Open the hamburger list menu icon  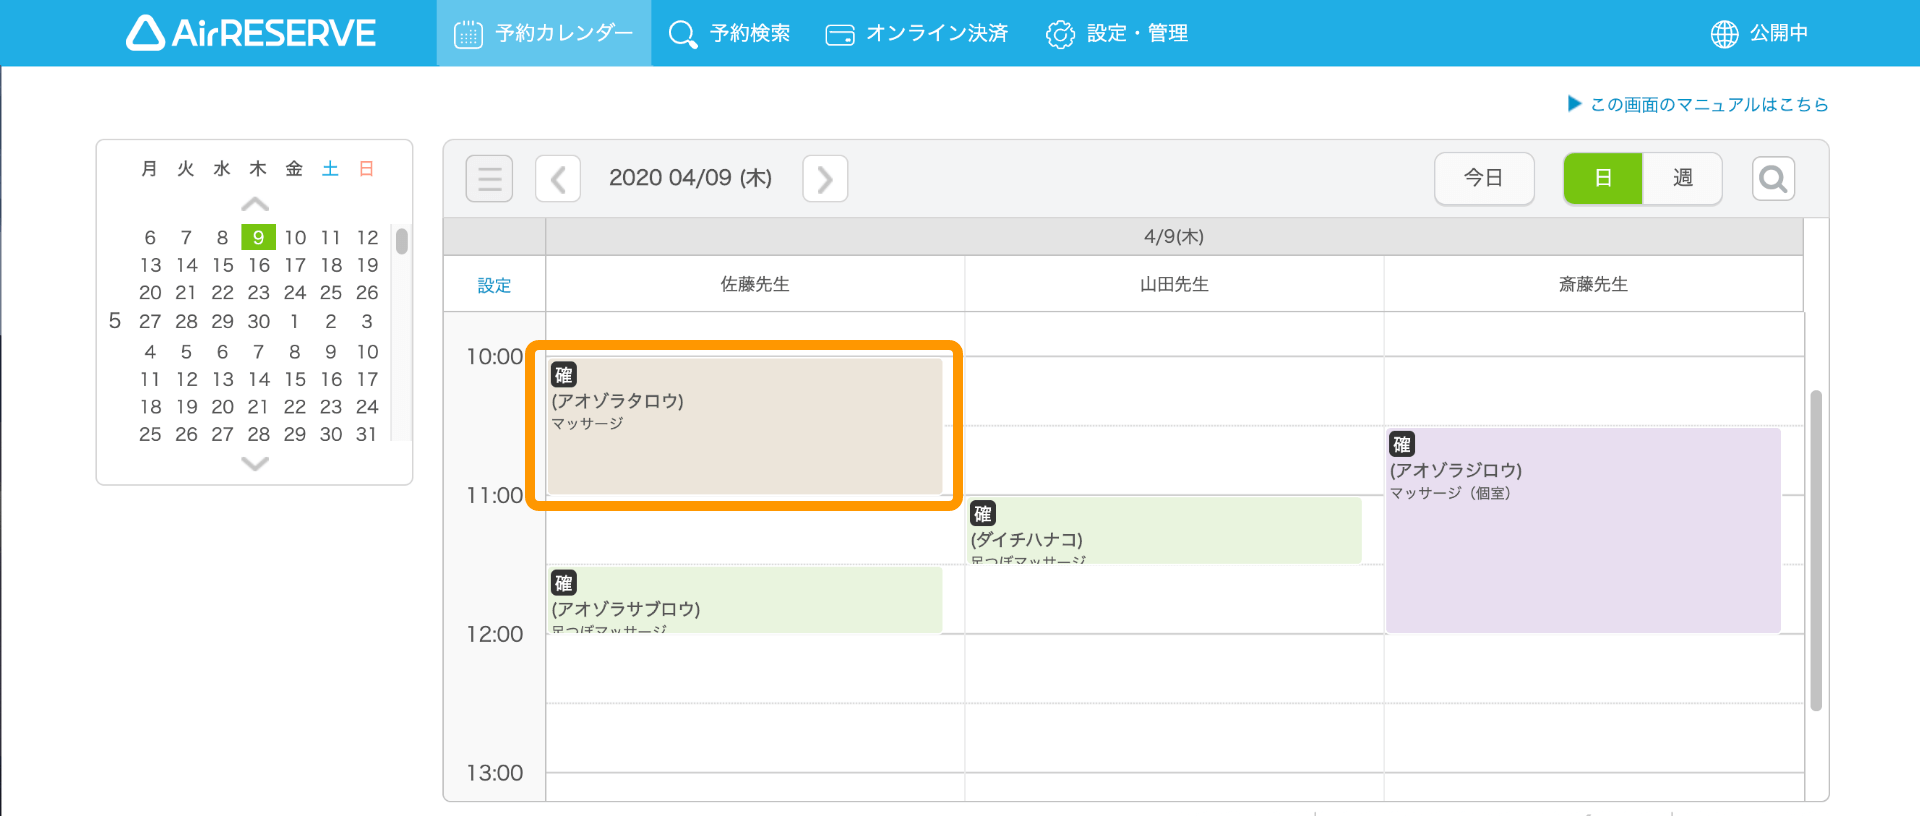pos(489,179)
